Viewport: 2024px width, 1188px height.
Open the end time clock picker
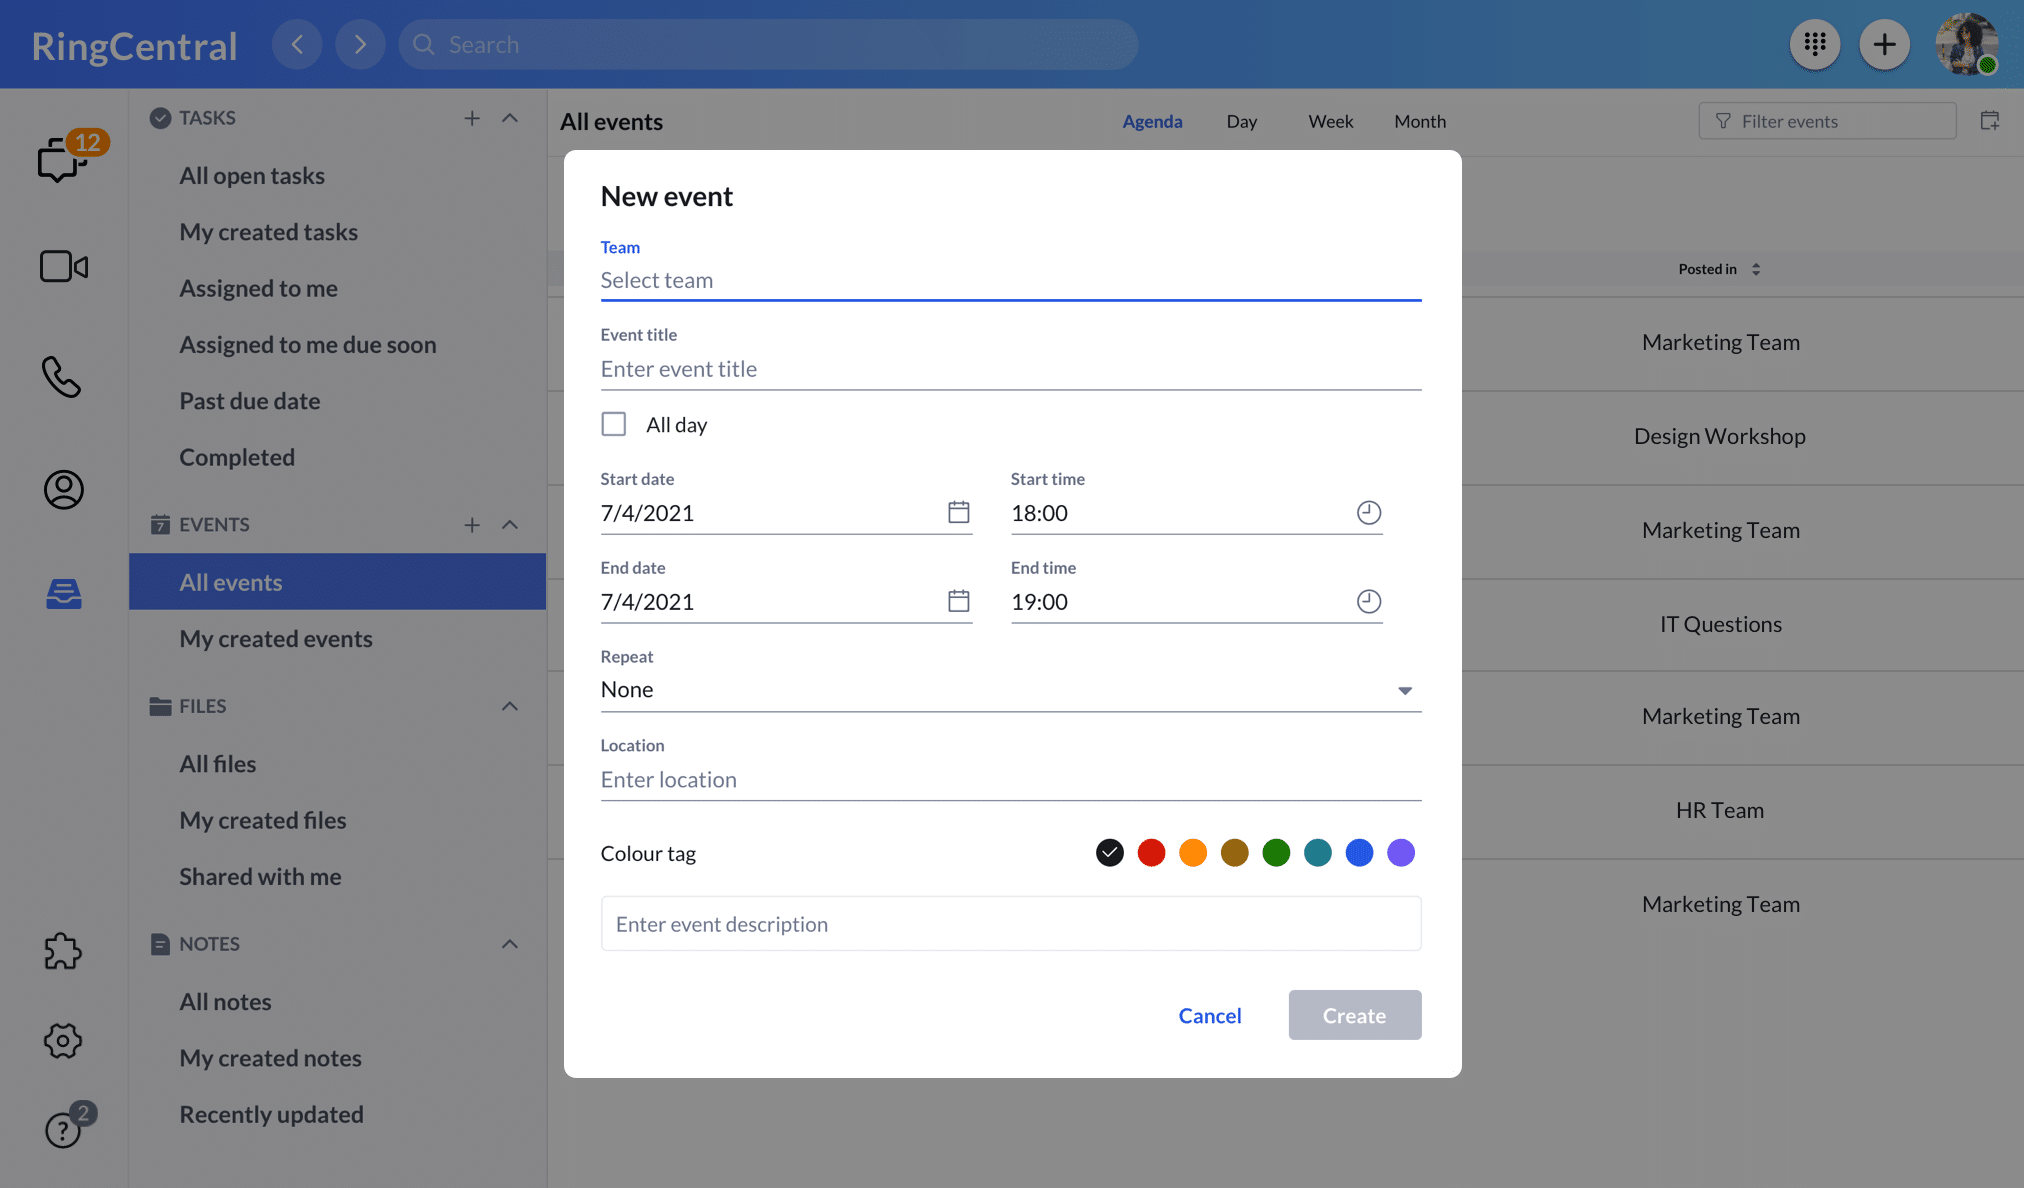point(1368,601)
